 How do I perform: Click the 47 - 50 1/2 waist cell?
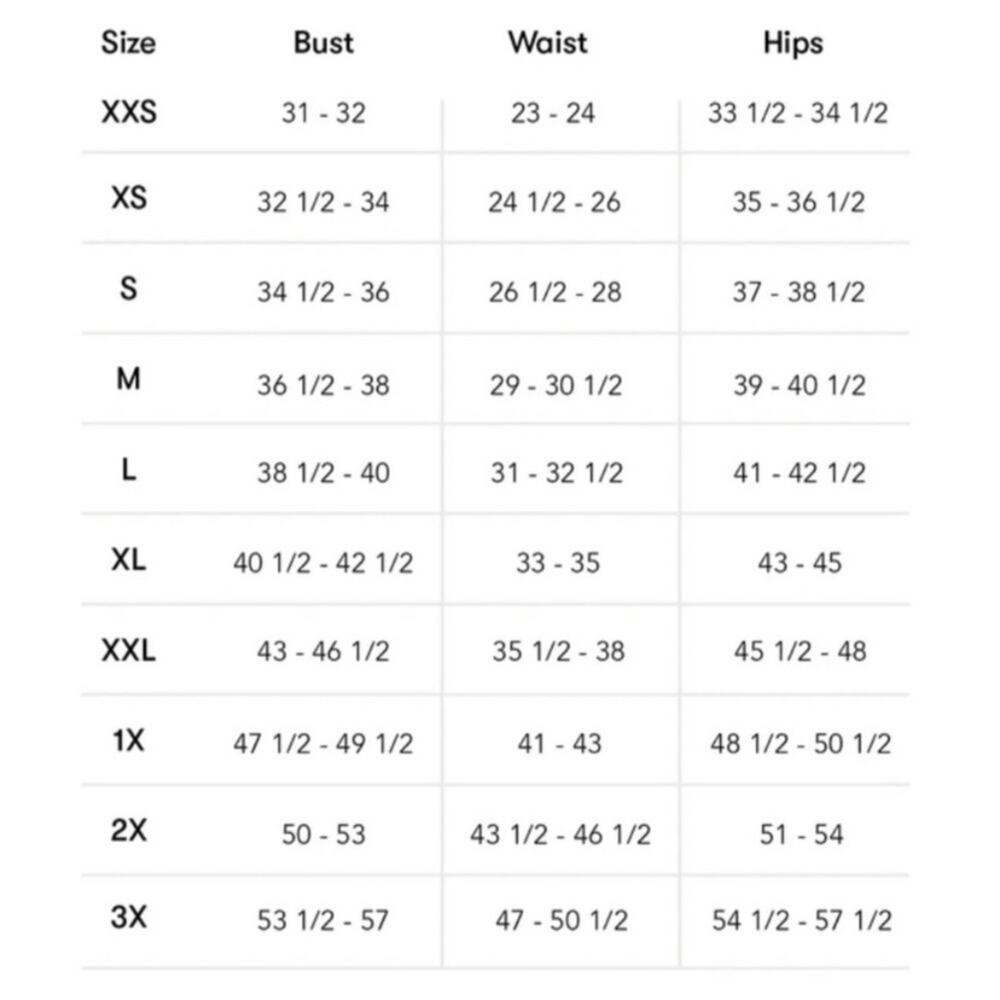[x=561, y=920]
